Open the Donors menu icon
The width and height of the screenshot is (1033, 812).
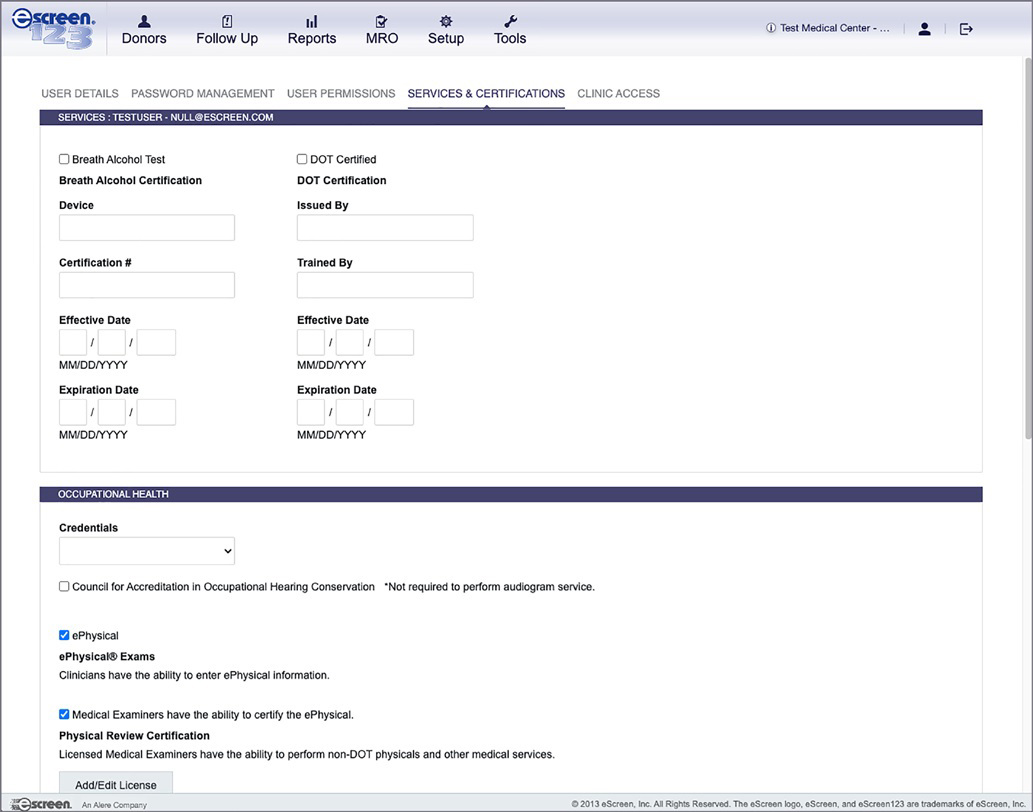pos(144,21)
